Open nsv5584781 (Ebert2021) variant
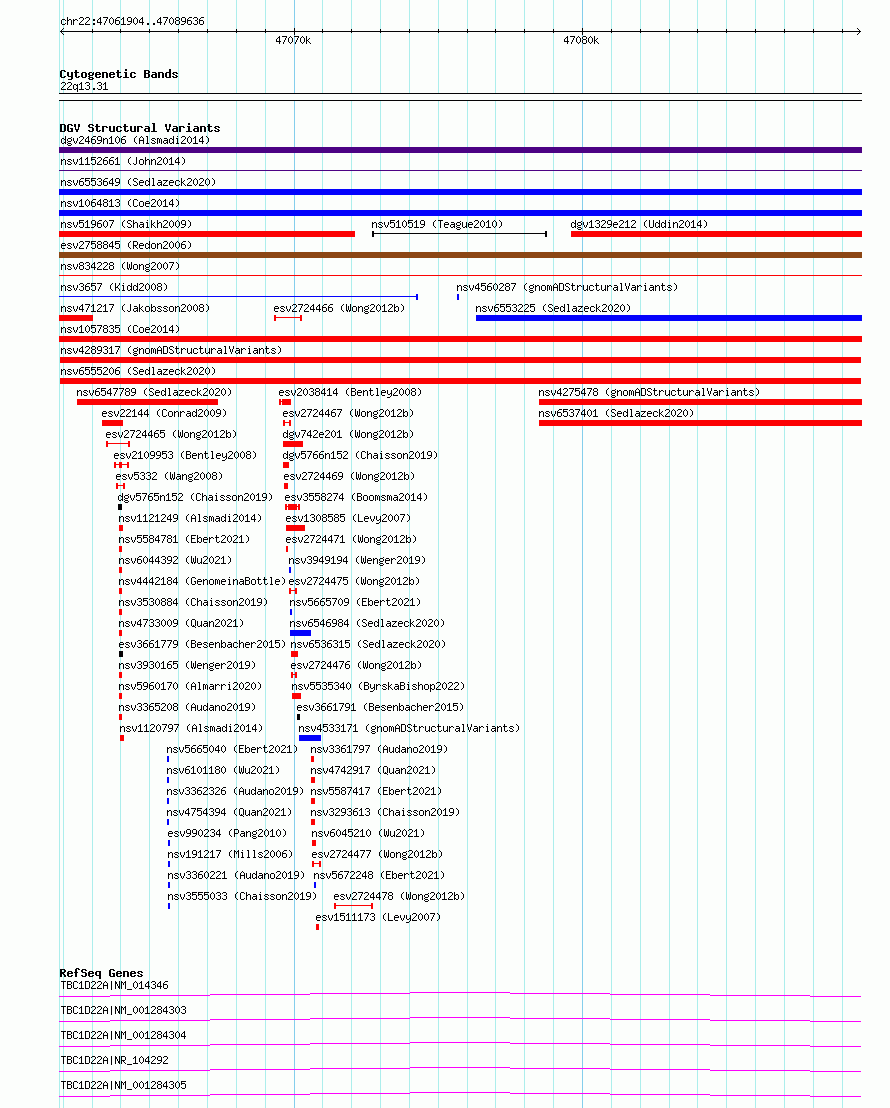The height and width of the screenshot is (1108, 890). (x=185, y=539)
